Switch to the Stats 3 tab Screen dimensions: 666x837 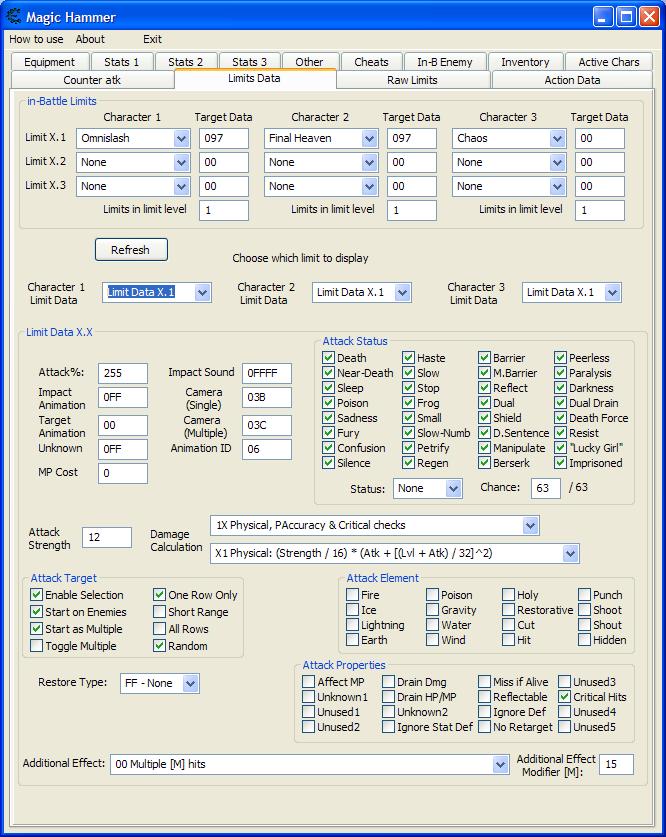250,62
